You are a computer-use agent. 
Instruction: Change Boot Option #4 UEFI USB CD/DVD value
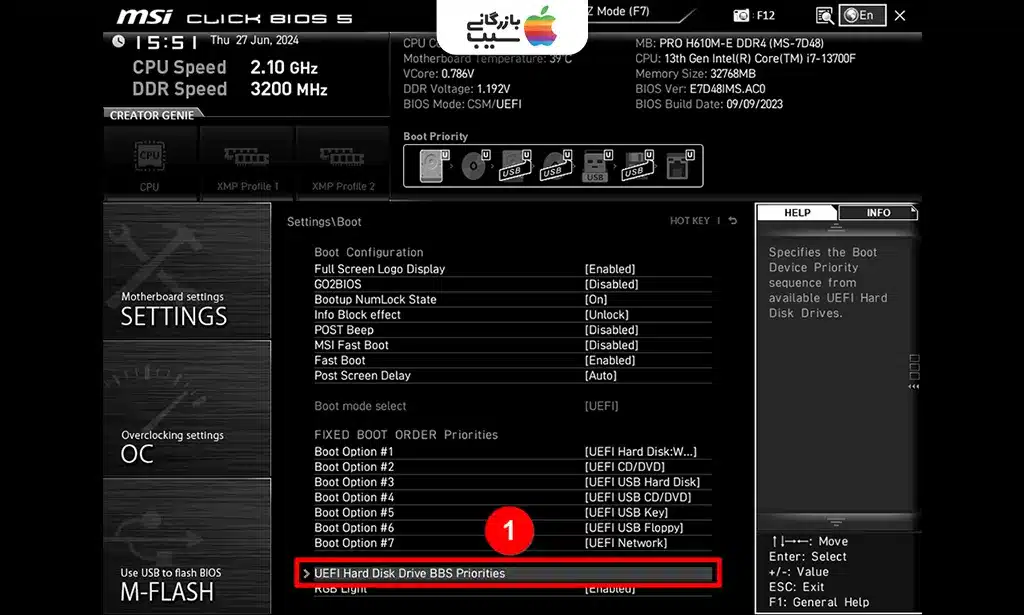tap(638, 497)
